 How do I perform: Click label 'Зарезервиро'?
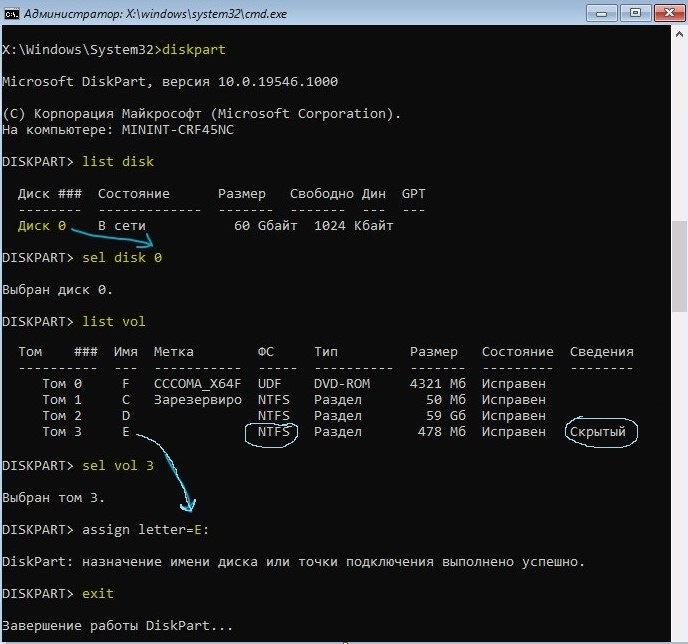coord(197,400)
